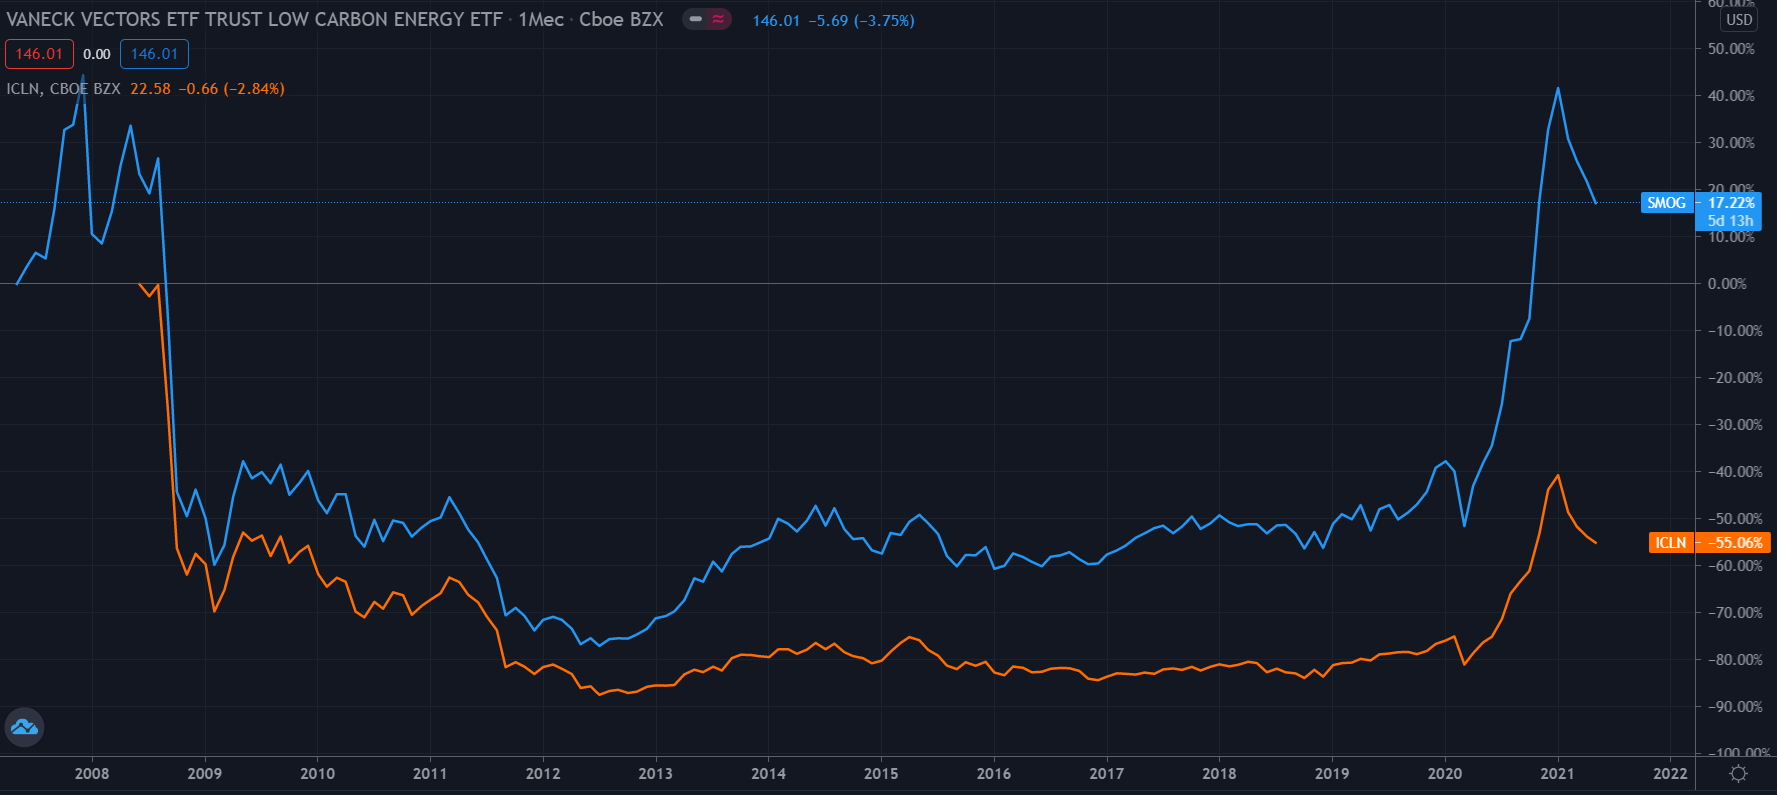Viewport: 1777px width, 795px height.
Task: Click the blue SMOG price scale label
Action: point(1667,203)
